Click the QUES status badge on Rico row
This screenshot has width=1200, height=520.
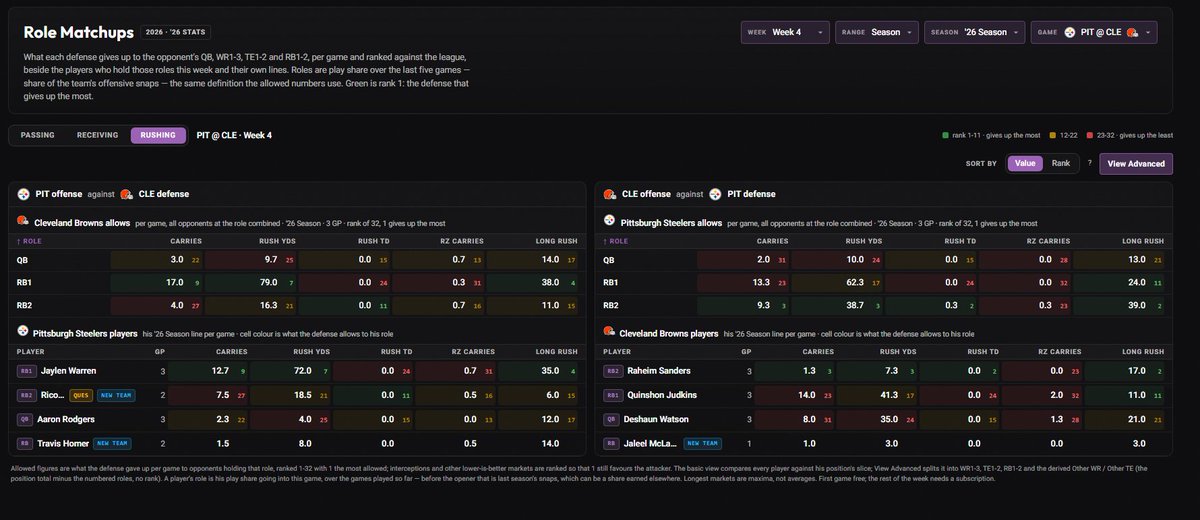click(x=81, y=395)
